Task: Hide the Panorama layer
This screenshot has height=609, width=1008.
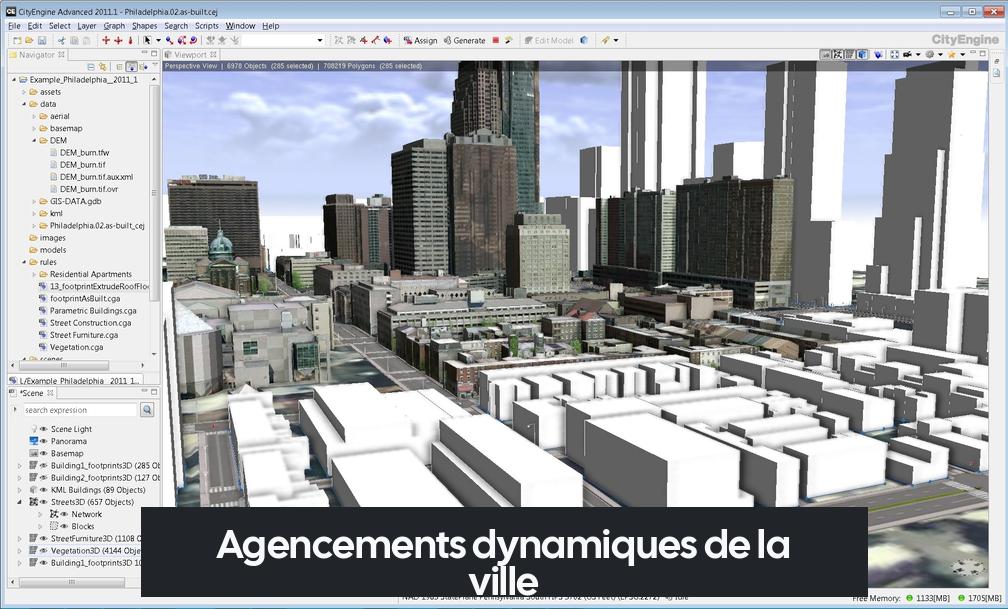Action: tap(44, 441)
